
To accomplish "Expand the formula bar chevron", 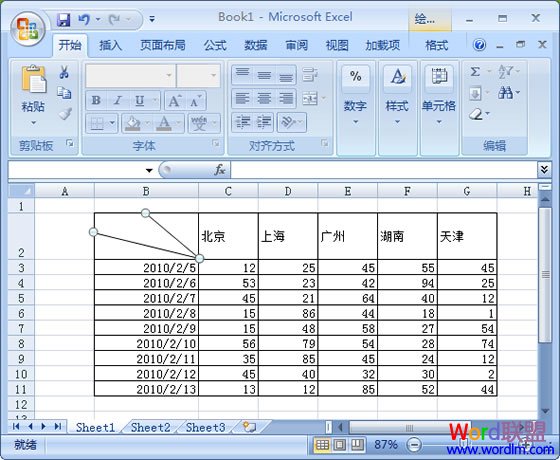I will coord(544,169).
